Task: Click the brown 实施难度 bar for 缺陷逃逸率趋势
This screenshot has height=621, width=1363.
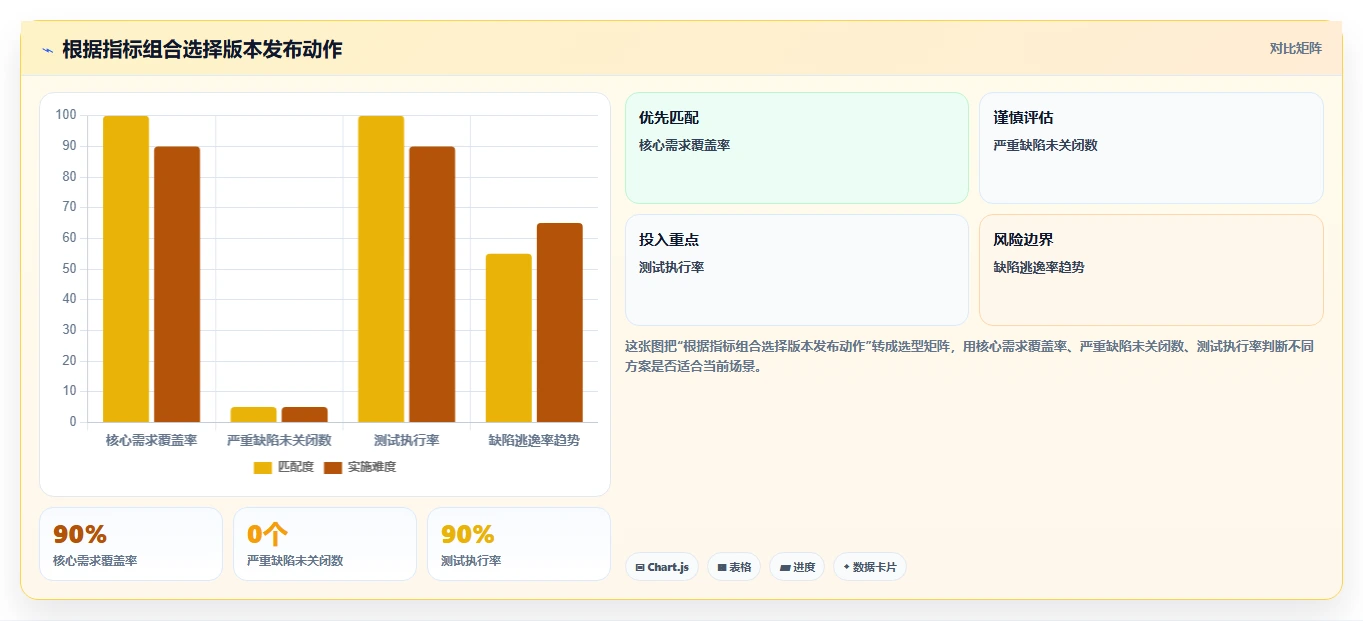Action: click(x=560, y=323)
